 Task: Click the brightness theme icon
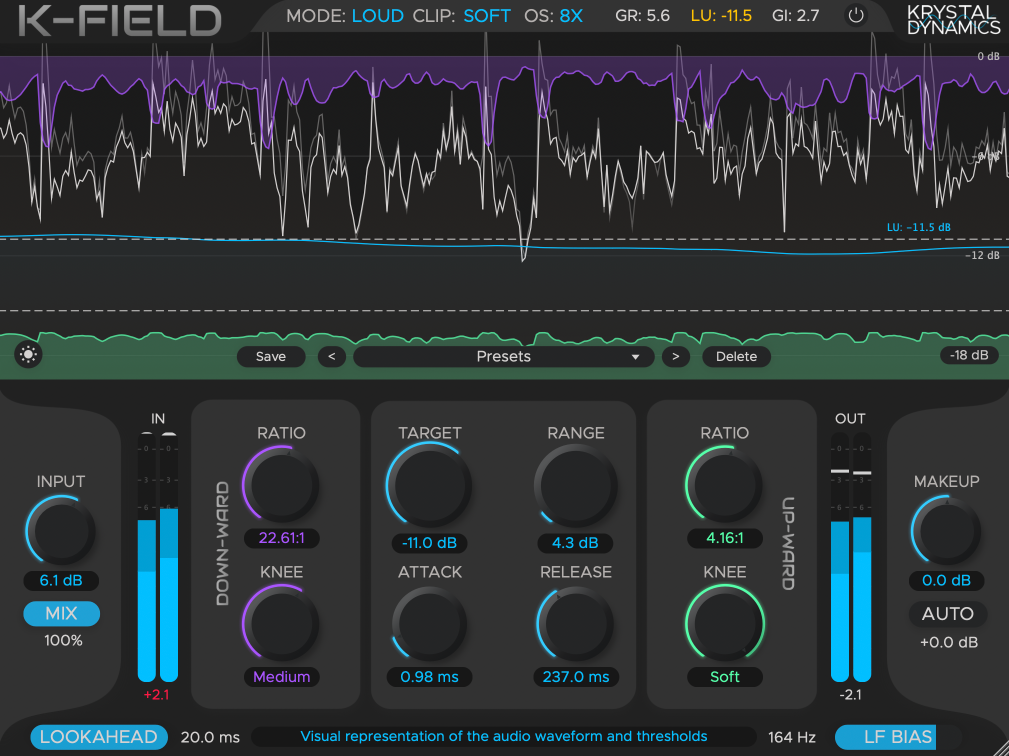click(28, 355)
